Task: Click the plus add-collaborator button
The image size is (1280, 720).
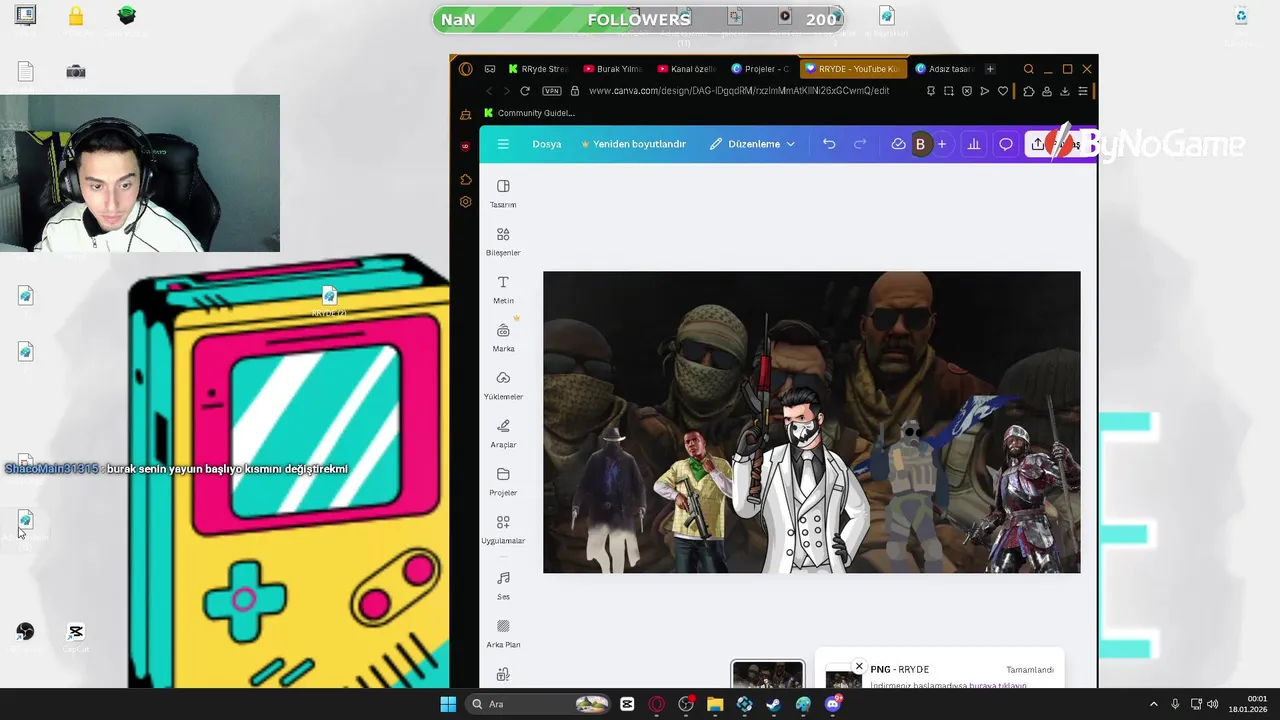Action: [942, 144]
